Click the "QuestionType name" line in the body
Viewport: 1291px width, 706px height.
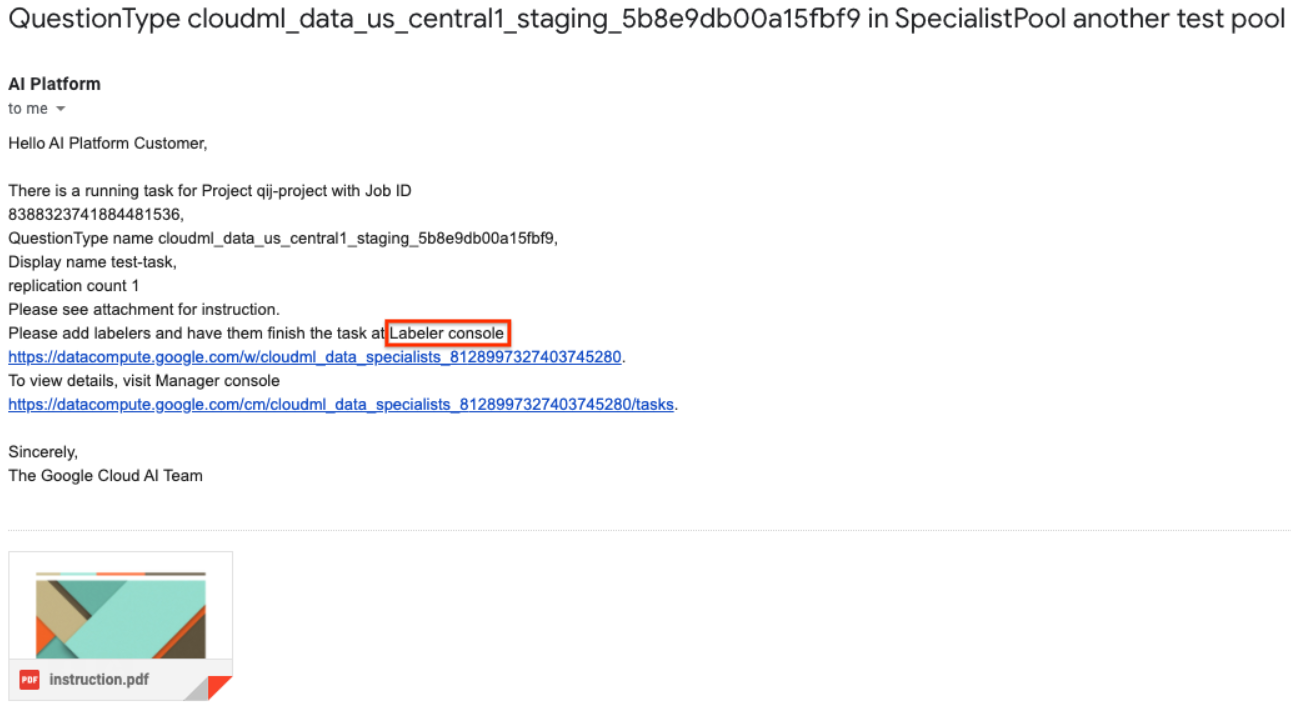(283, 238)
